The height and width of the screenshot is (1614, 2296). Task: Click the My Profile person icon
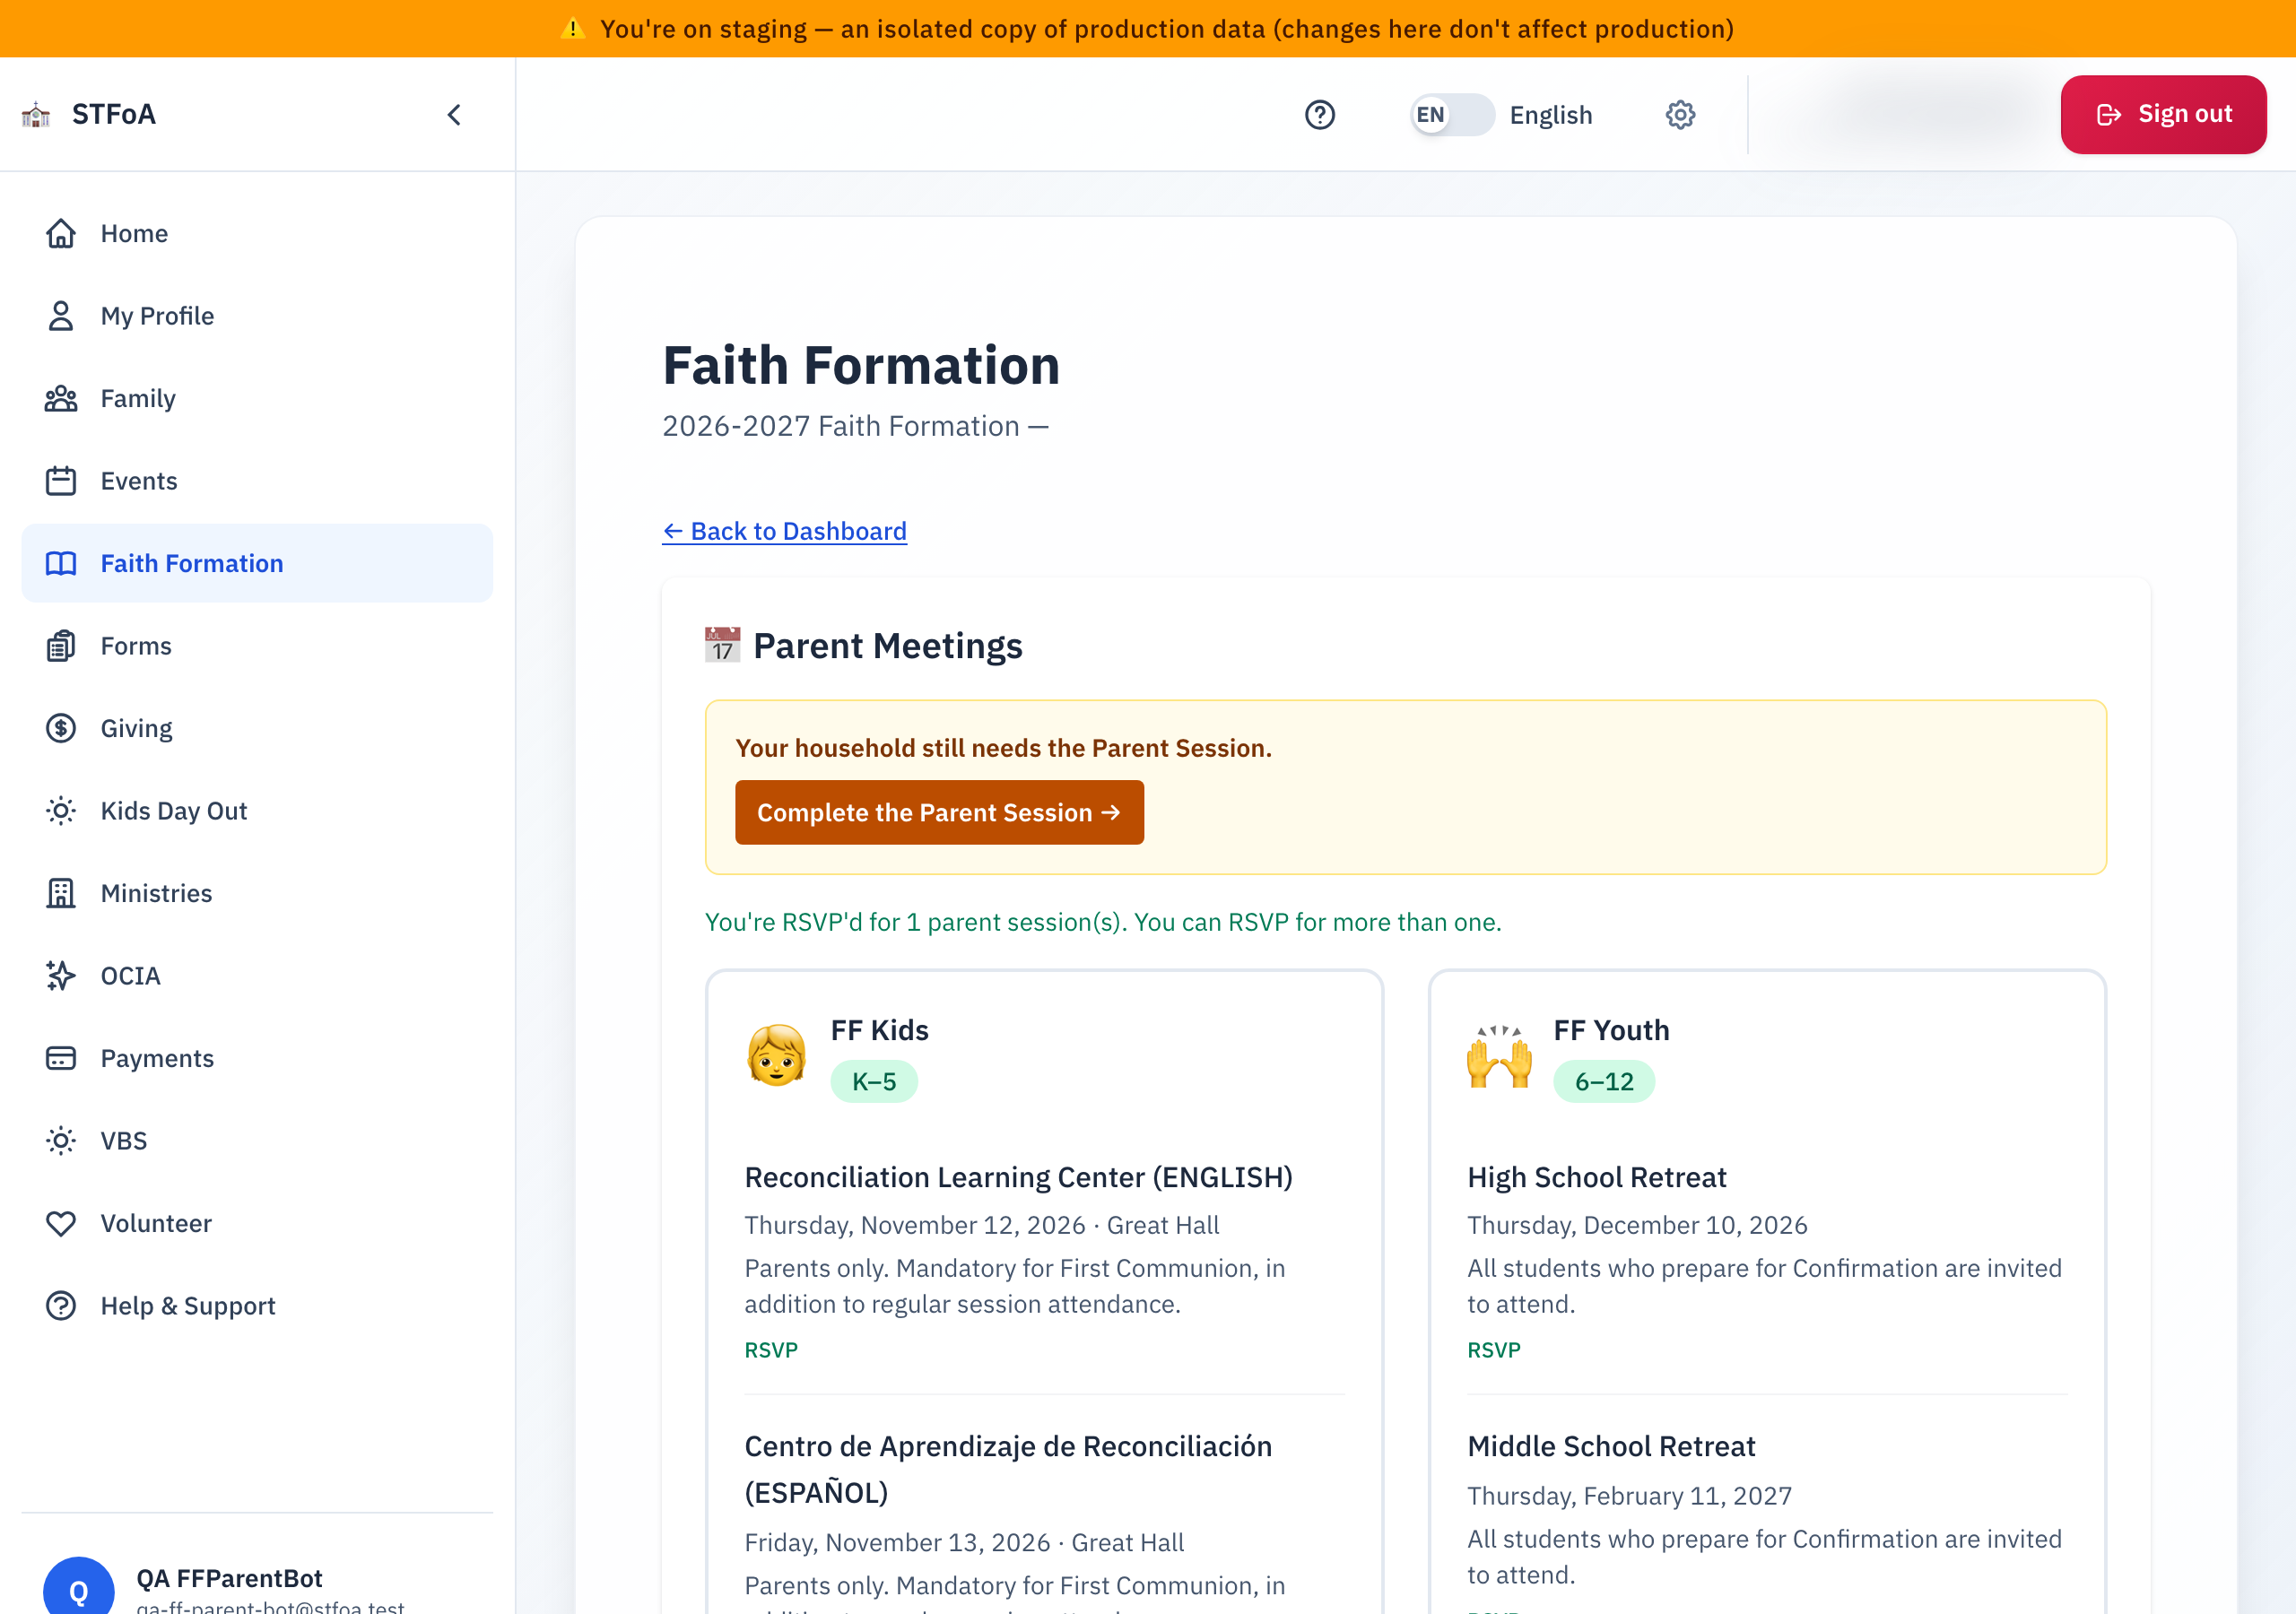61,316
